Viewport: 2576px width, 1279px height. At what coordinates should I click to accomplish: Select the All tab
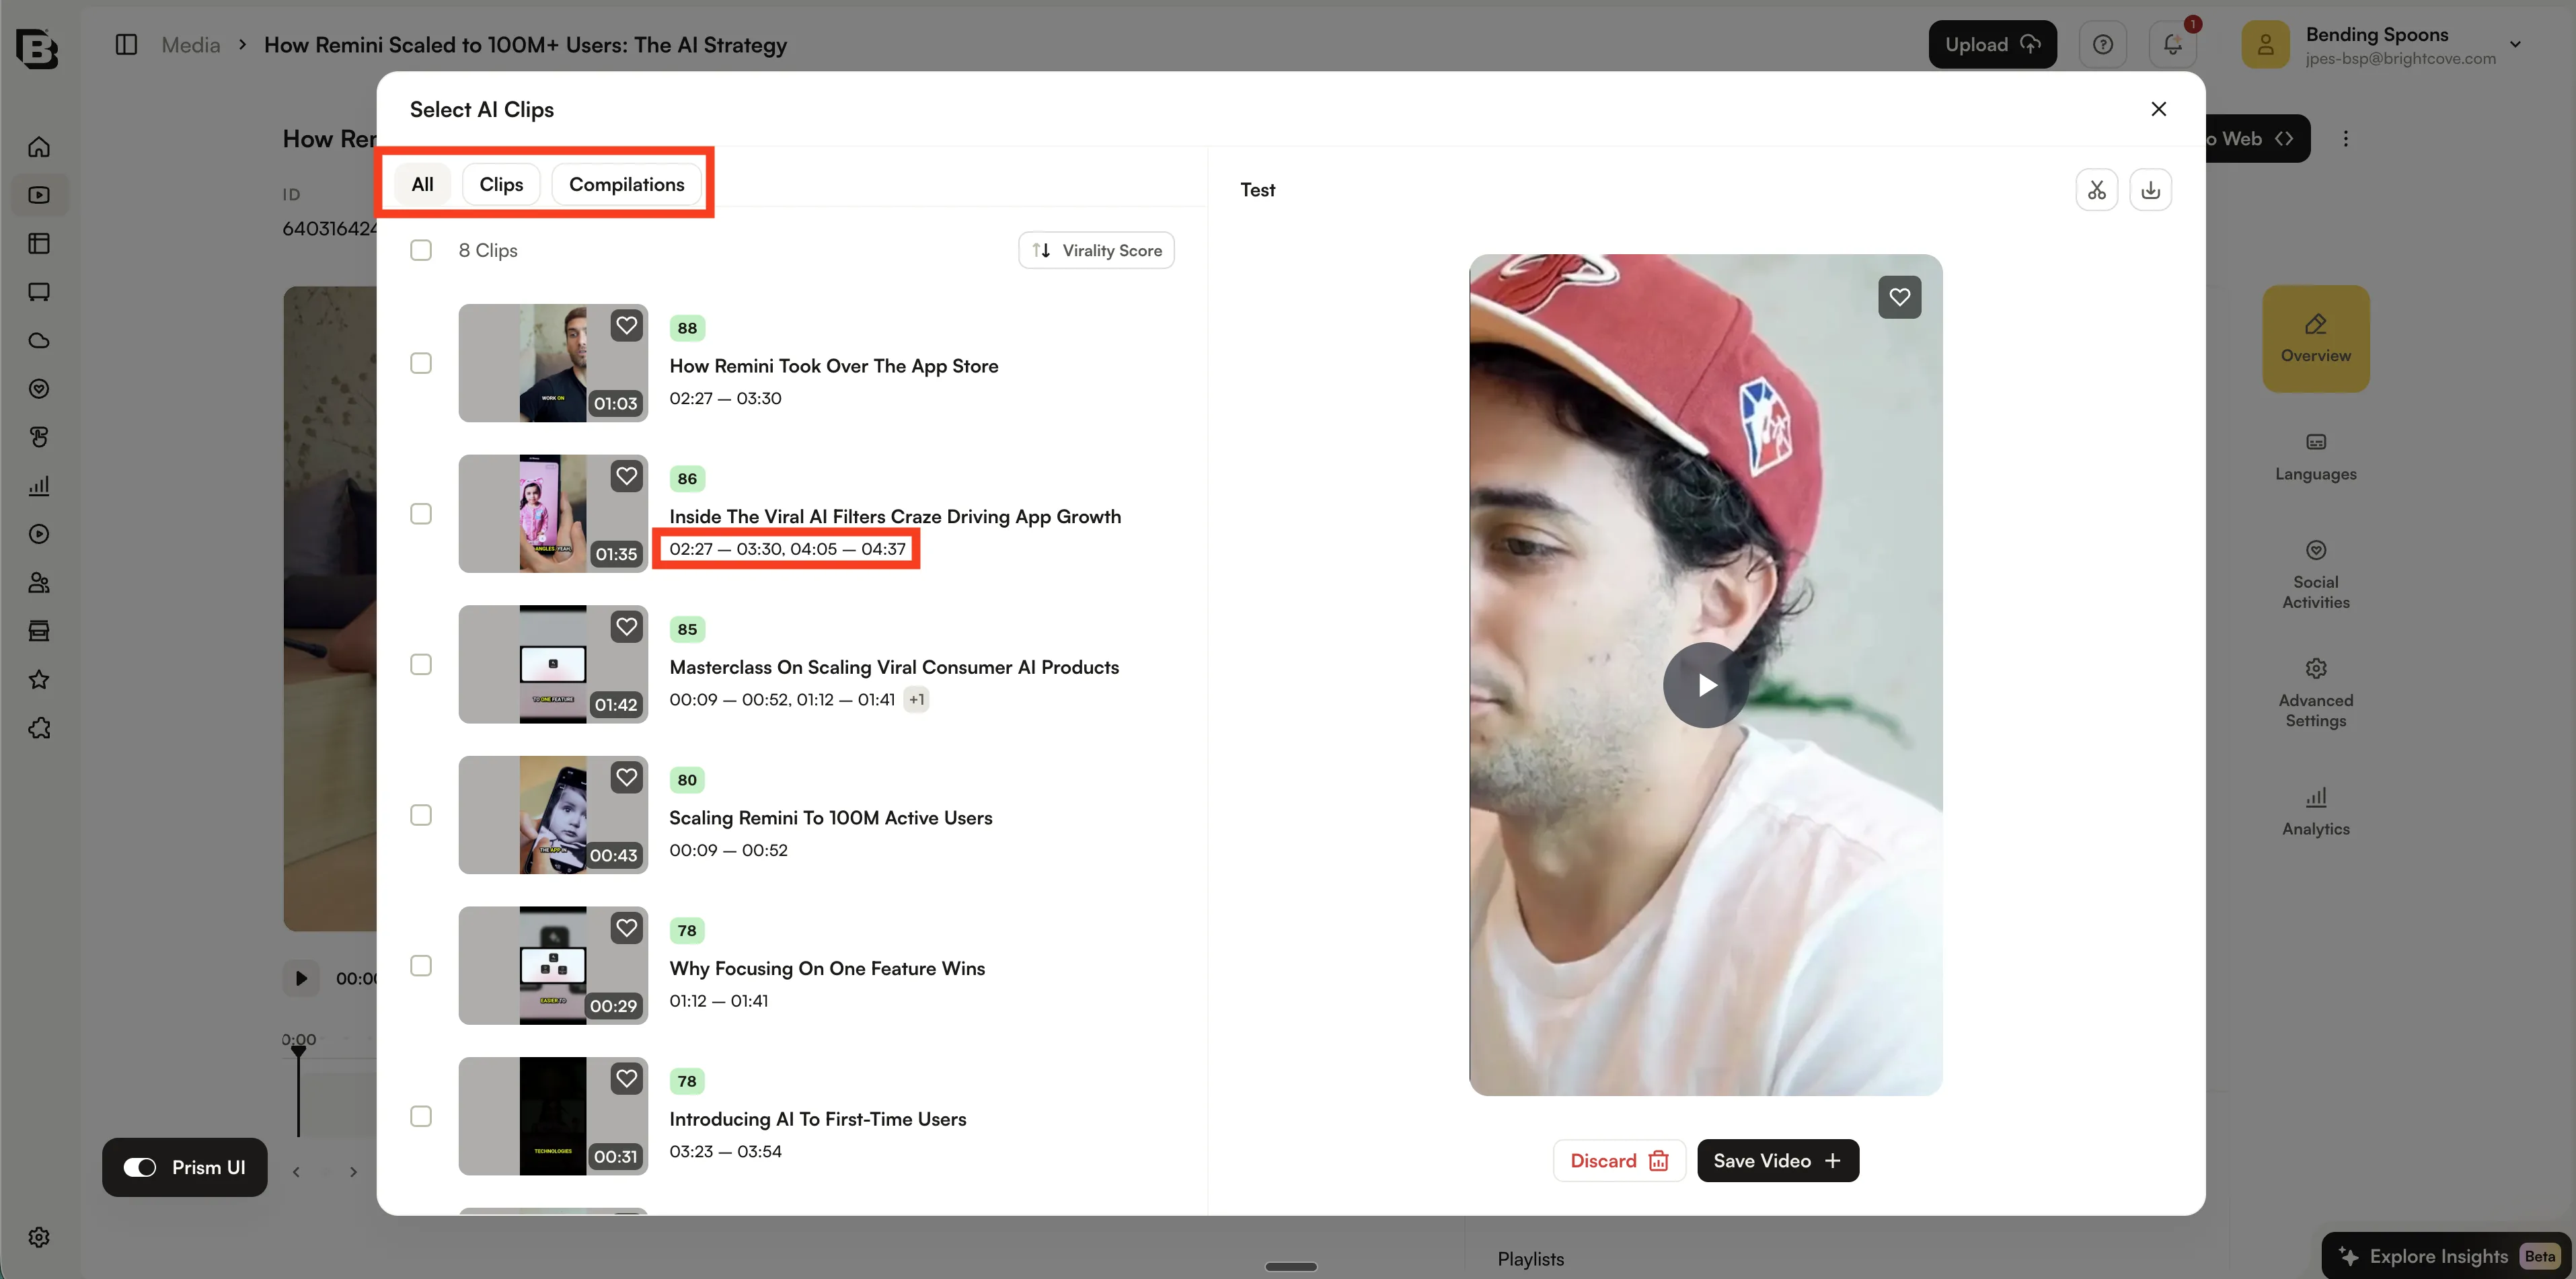422,184
